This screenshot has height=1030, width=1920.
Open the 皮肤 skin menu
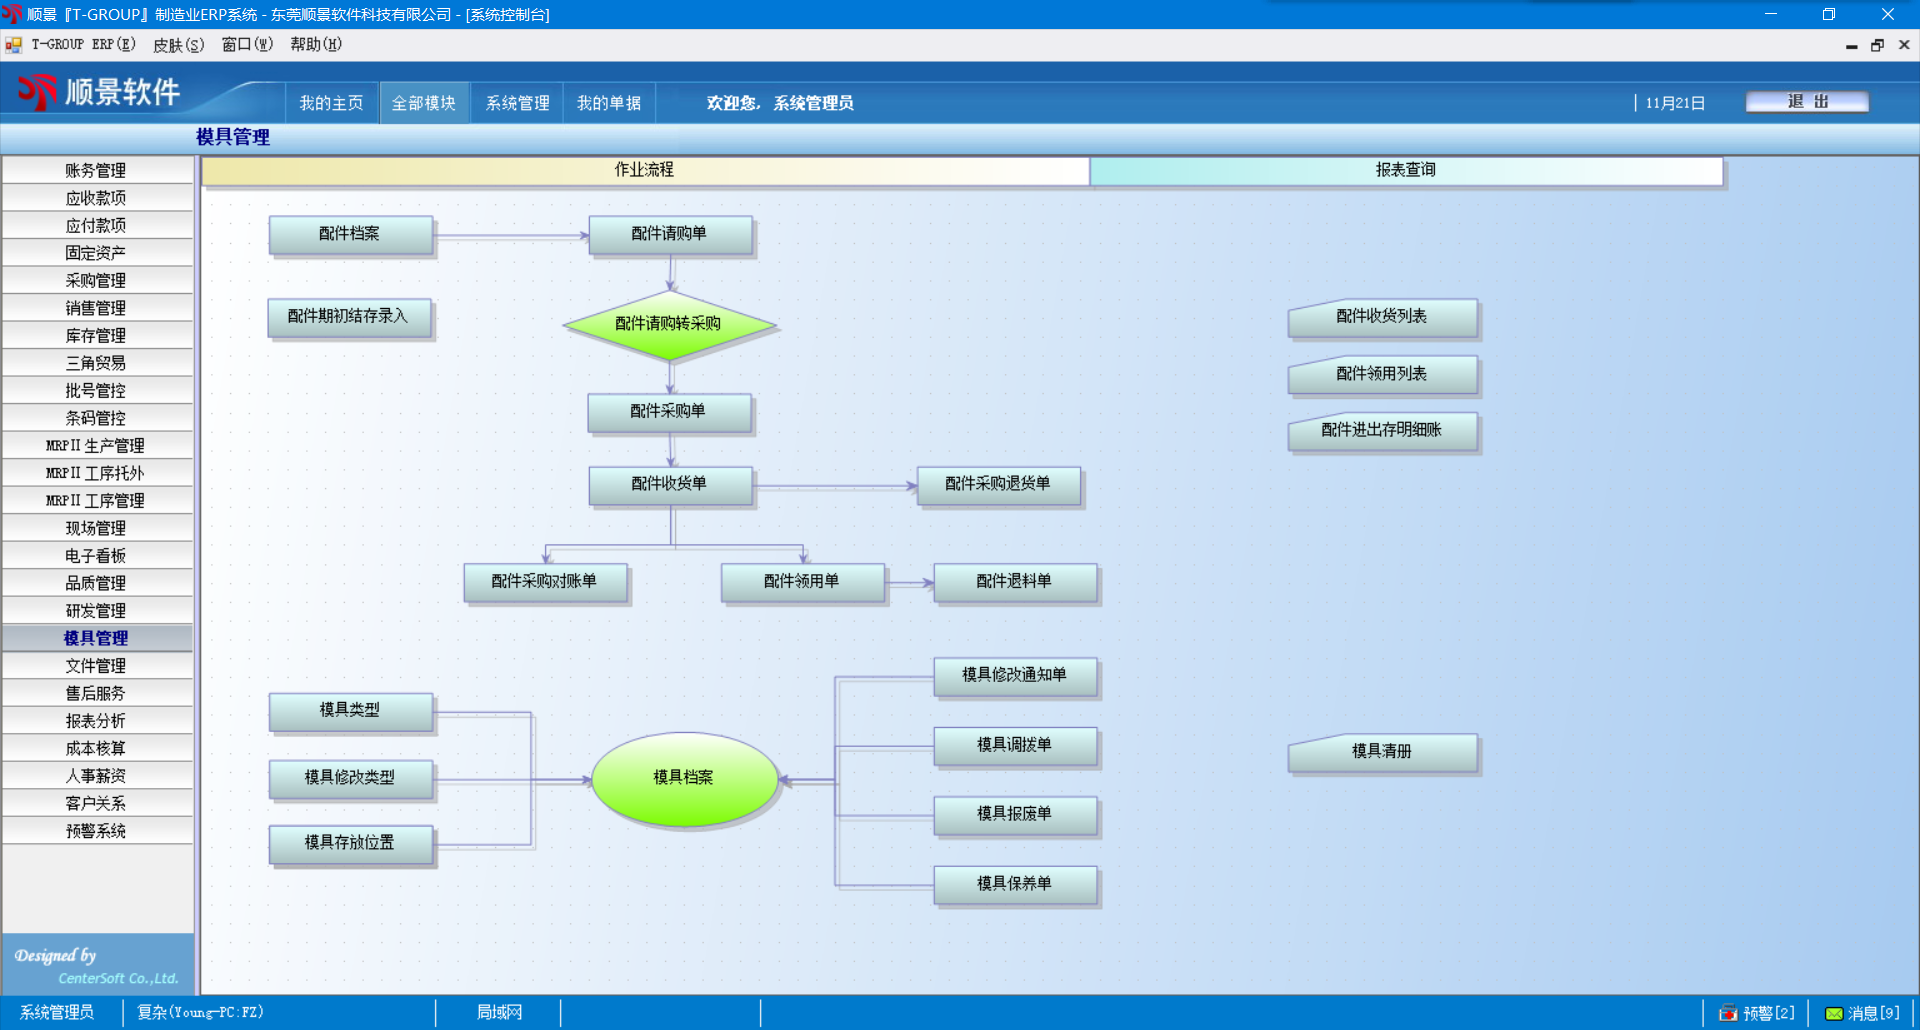pos(178,45)
